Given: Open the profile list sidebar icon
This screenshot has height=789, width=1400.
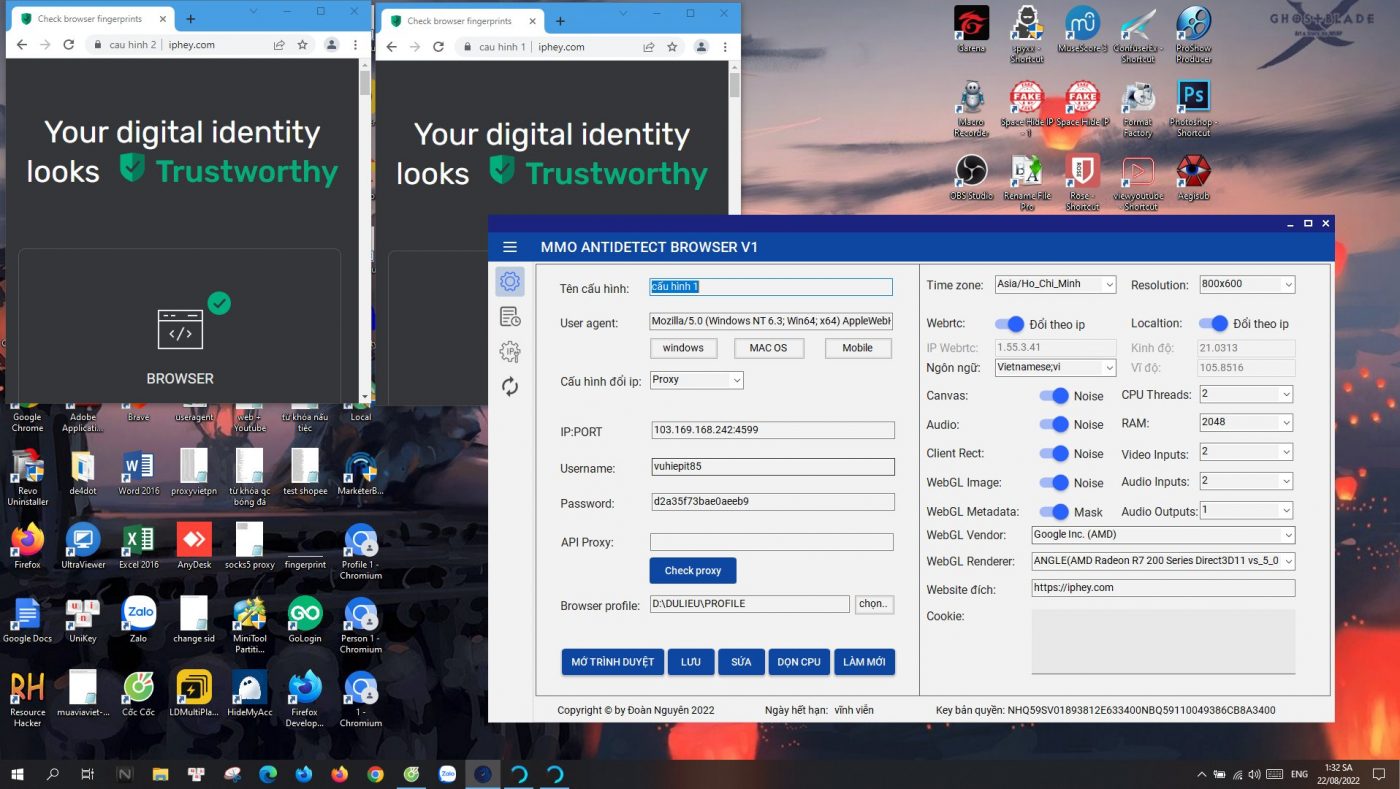Looking at the screenshot, I should [510, 316].
